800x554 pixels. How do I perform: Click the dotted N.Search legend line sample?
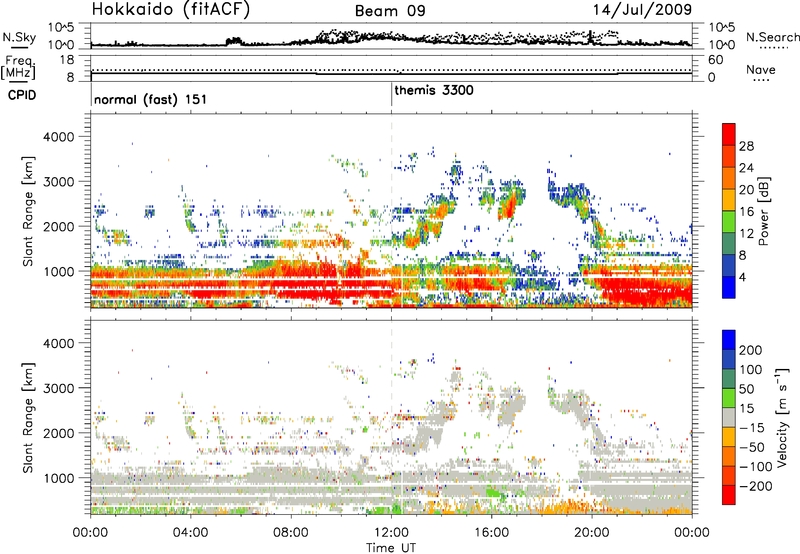[774, 48]
